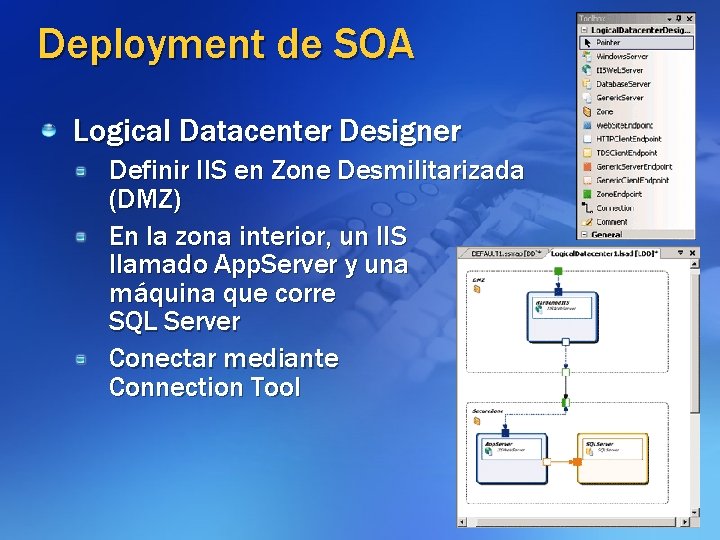
Task: Activate the LogicalDatacenter1.lsad tab
Action: (604, 253)
